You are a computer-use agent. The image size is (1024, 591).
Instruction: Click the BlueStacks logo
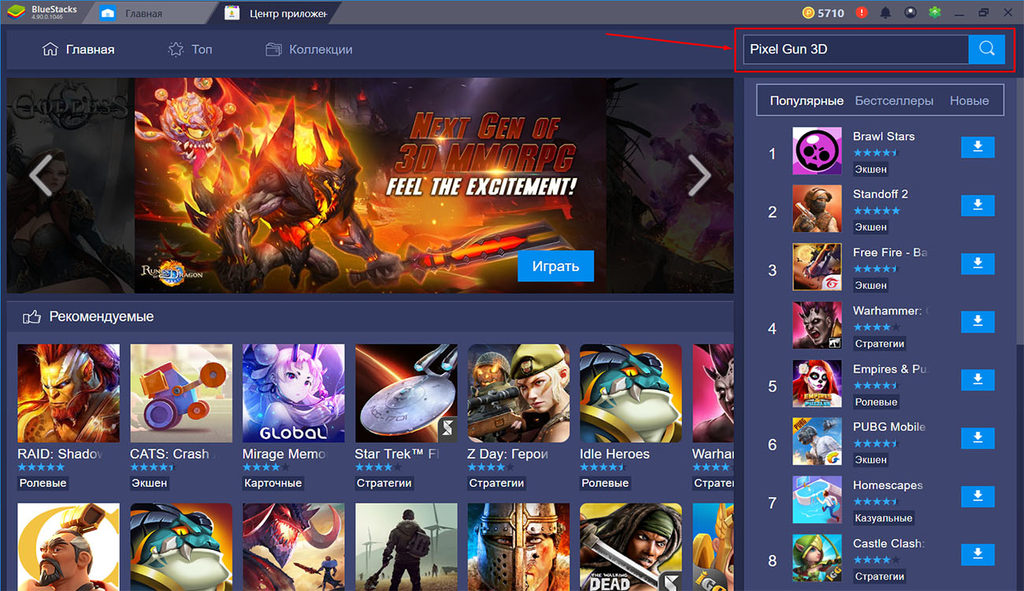(16, 12)
